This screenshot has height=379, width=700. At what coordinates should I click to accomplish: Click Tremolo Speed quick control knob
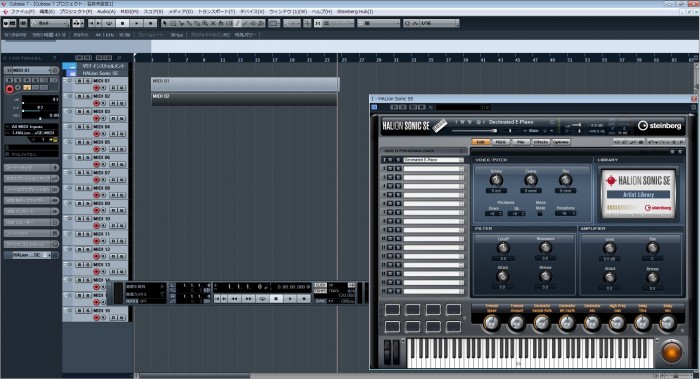pyautogui.click(x=492, y=322)
